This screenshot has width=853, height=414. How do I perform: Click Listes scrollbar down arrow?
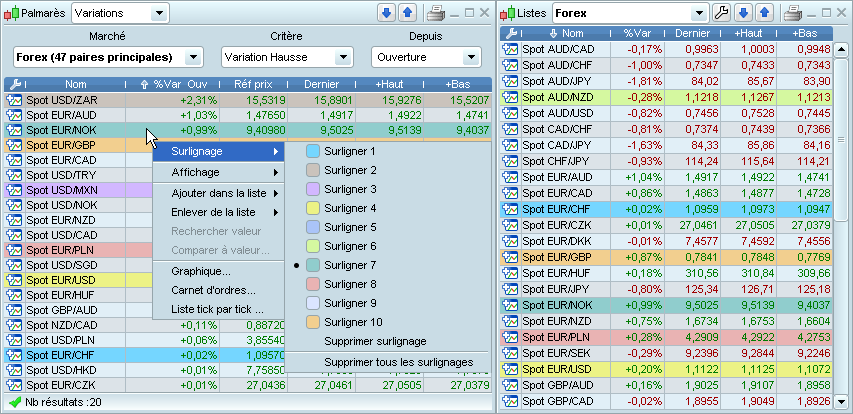pyautogui.click(x=841, y=403)
